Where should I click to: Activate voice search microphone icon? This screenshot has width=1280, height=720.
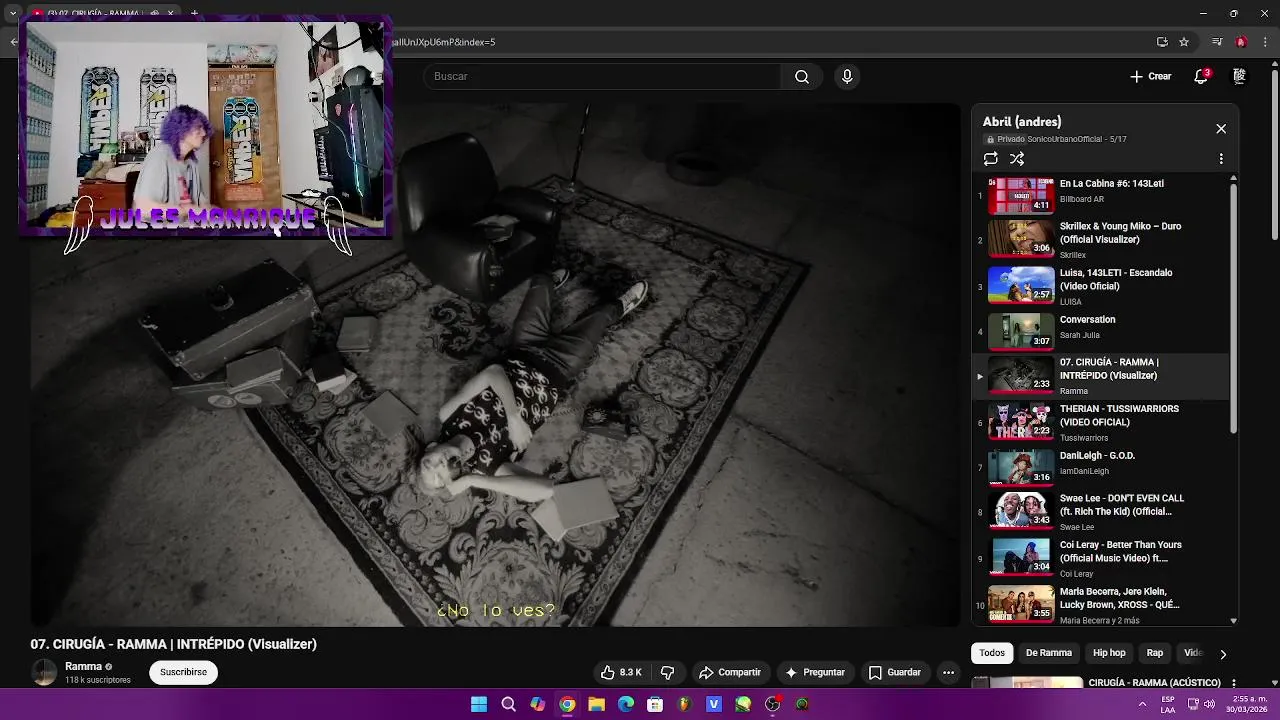point(847,77)
